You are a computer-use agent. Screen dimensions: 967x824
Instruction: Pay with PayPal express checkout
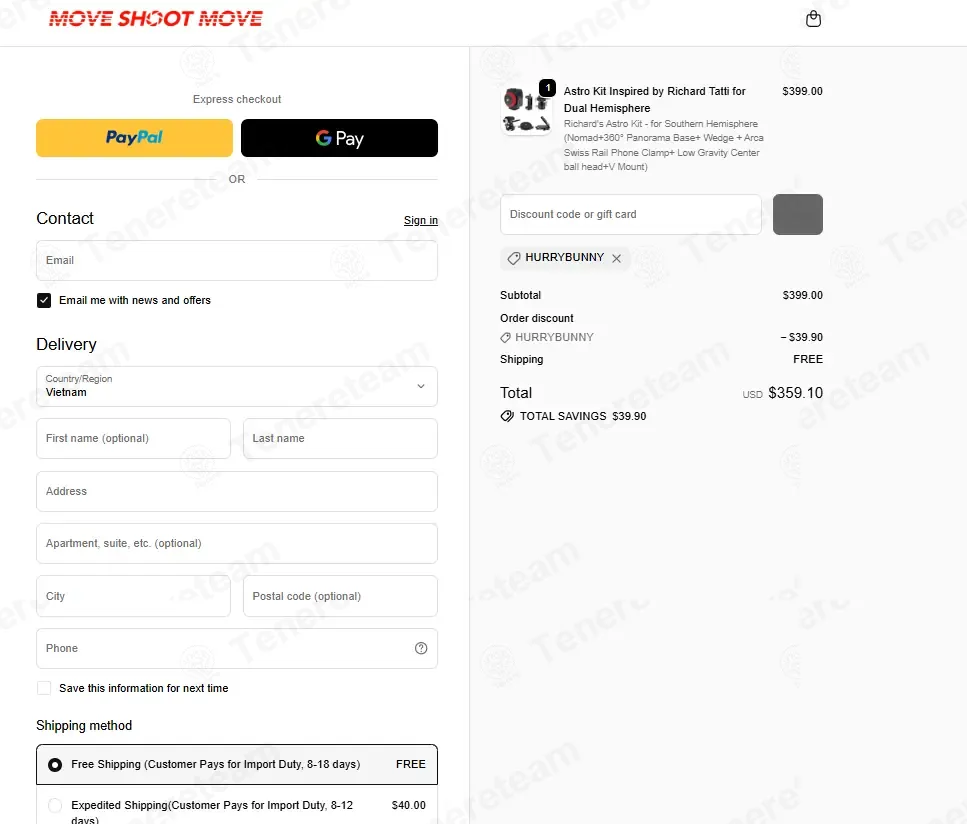134,138
